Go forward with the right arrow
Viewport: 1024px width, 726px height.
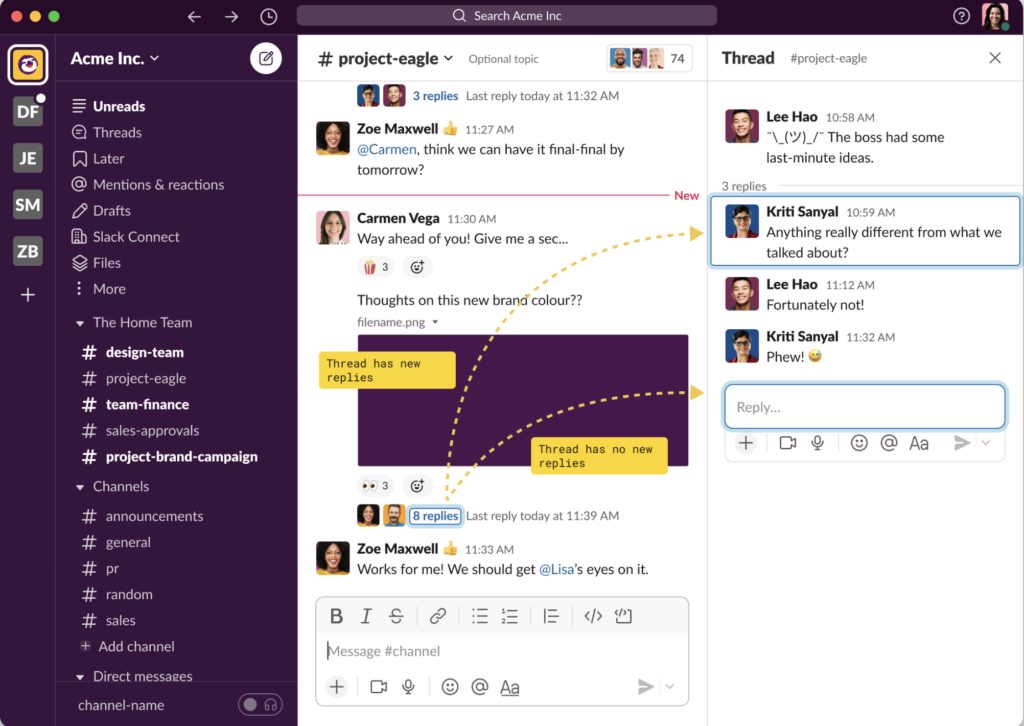pyautogui.click(x=232, y=16)
